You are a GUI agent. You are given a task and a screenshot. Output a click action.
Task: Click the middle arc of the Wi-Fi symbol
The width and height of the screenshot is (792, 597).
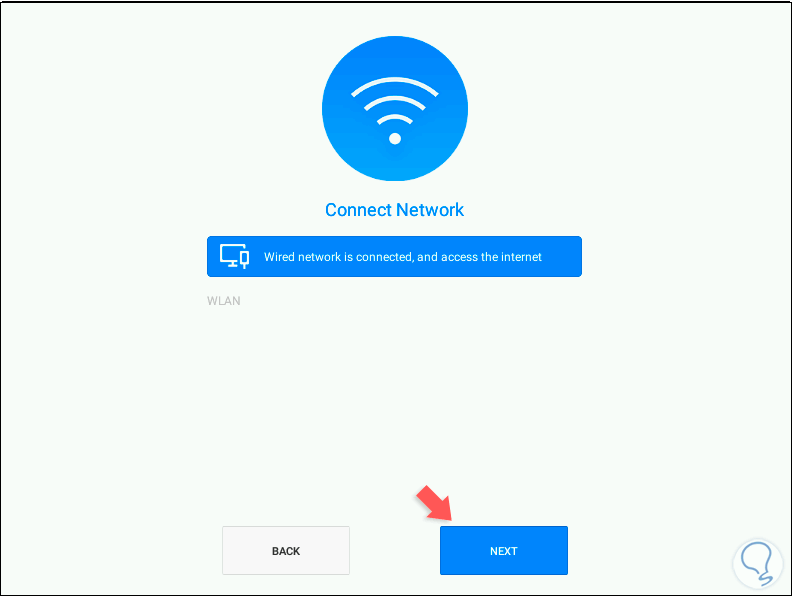click(x=394, y=103)
